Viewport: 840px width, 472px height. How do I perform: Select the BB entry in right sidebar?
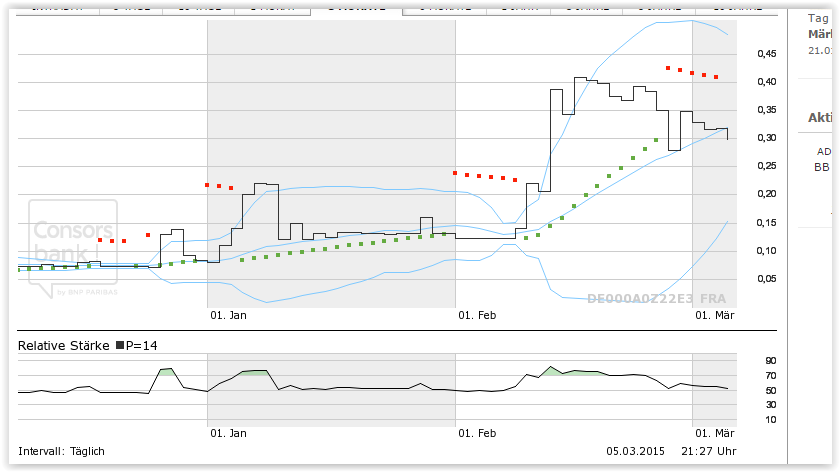coord(822,167)
